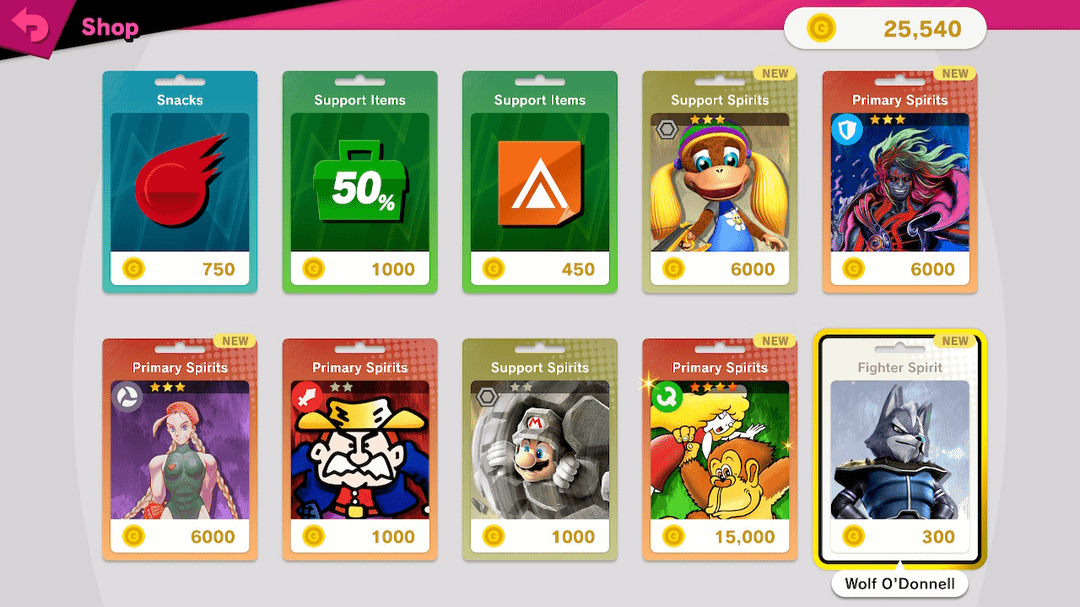The width and height of the screenshot is (1080, 607).
Task: Click the green grab type icon
Action: point(667,397)
